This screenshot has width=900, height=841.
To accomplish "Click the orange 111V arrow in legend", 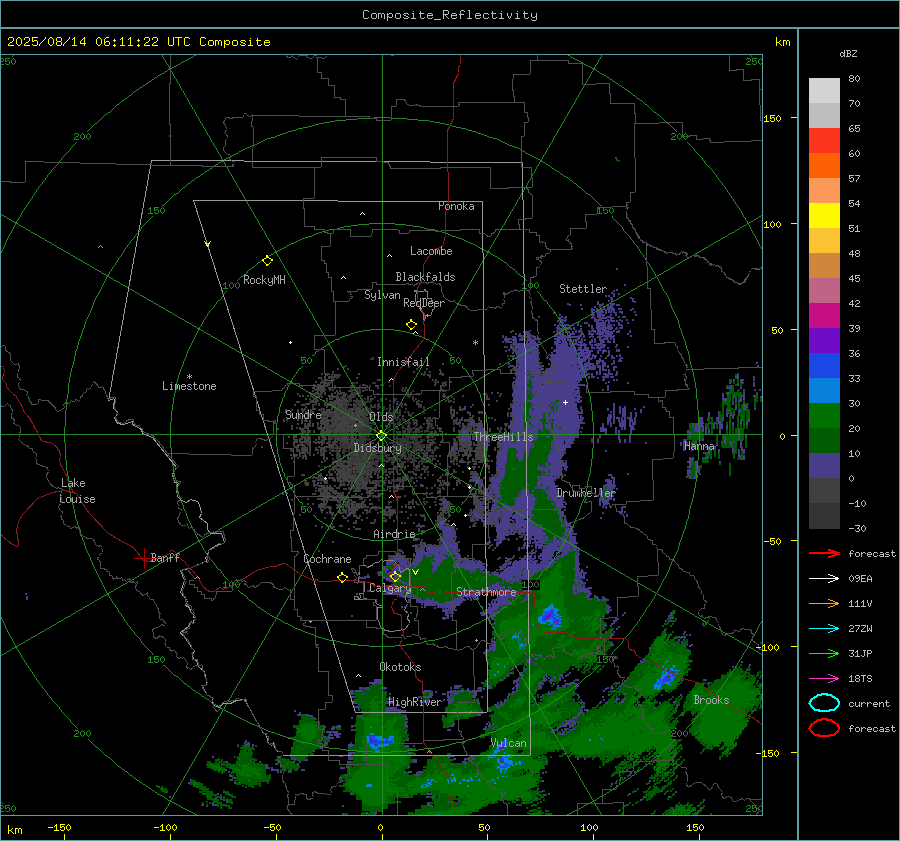I will pyautogui.click(x=824, y=603).
